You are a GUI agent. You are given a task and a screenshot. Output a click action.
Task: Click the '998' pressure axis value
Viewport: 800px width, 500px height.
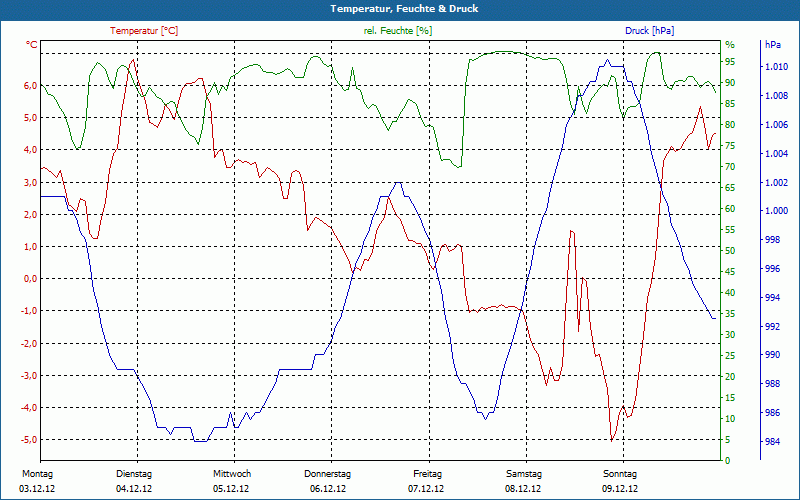tap(772, 240)
